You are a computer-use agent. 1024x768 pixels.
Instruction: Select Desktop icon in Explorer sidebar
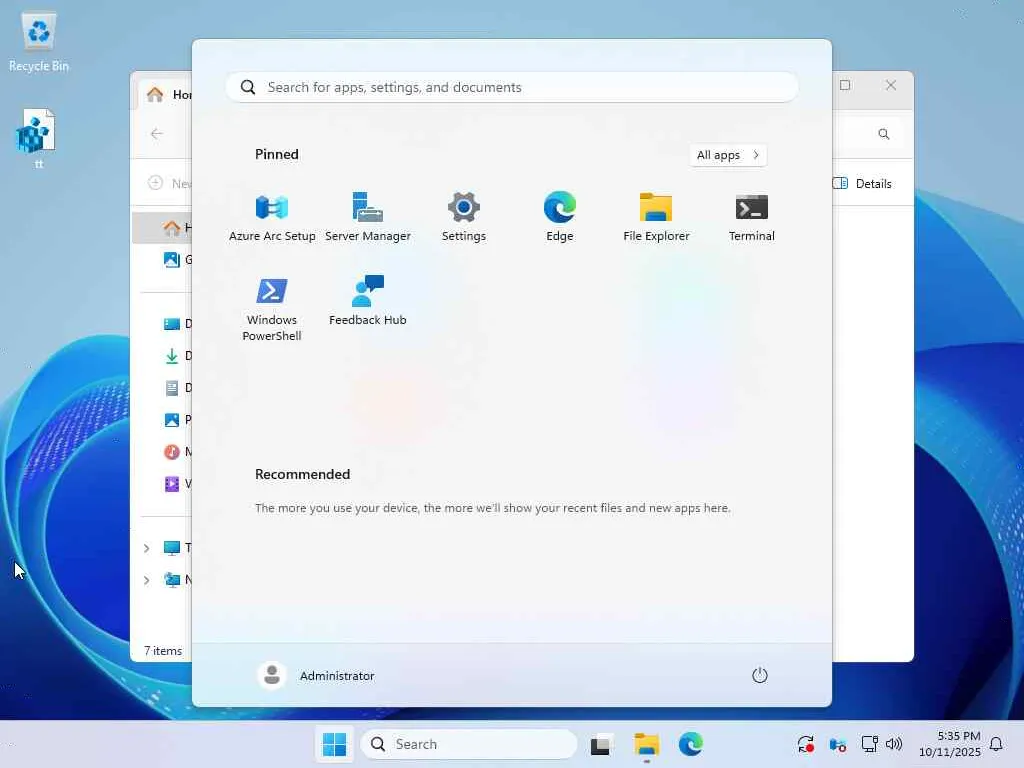click(x=172, y=324)
